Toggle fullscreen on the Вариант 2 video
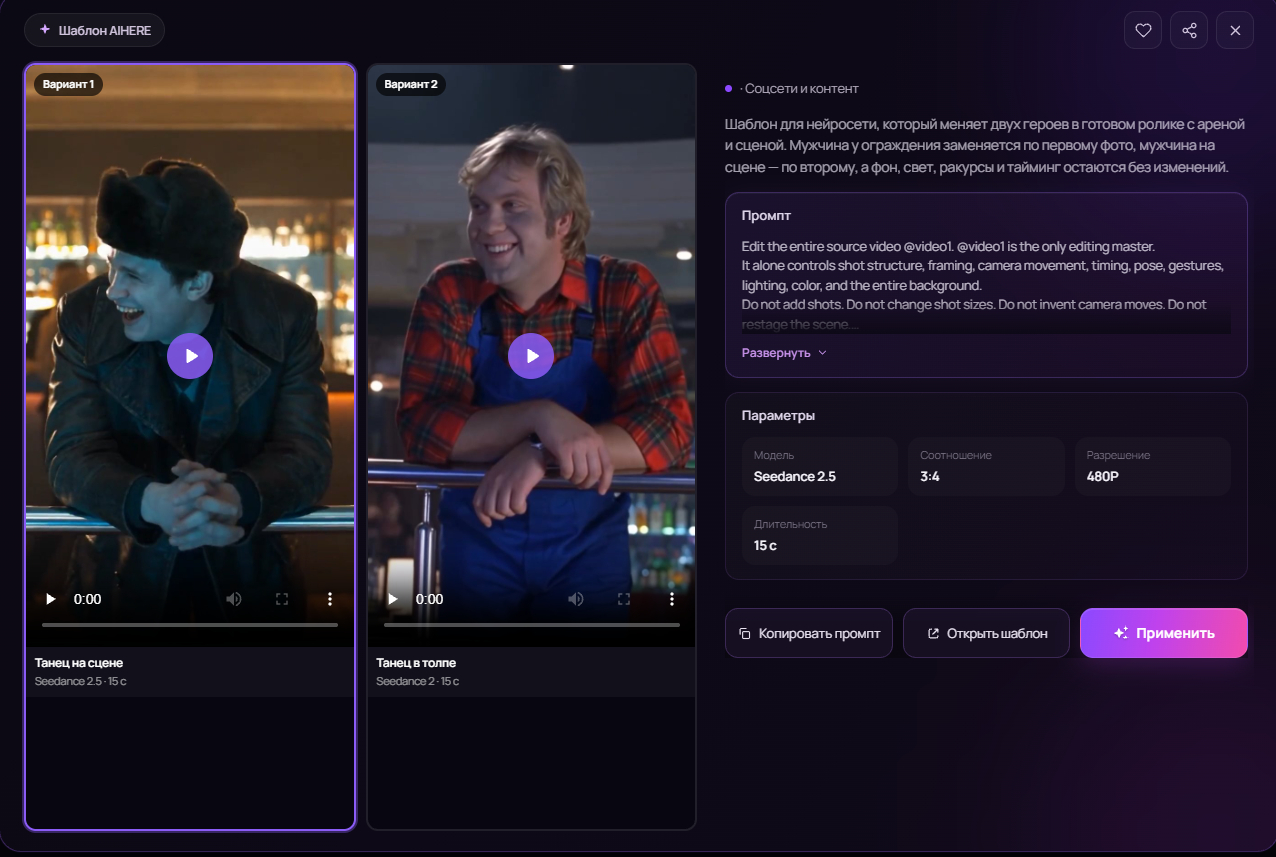1276x857 pixels. [624, 599]
